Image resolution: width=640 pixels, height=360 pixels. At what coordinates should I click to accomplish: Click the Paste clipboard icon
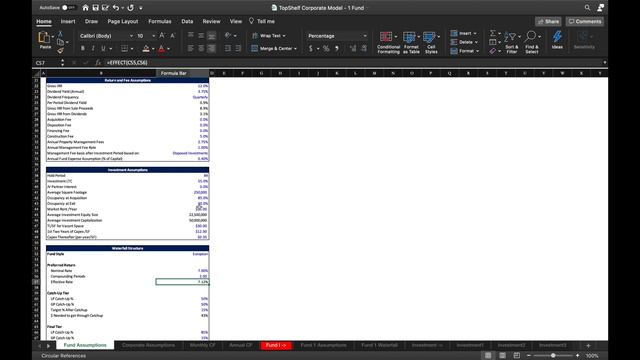click(44, 38)
